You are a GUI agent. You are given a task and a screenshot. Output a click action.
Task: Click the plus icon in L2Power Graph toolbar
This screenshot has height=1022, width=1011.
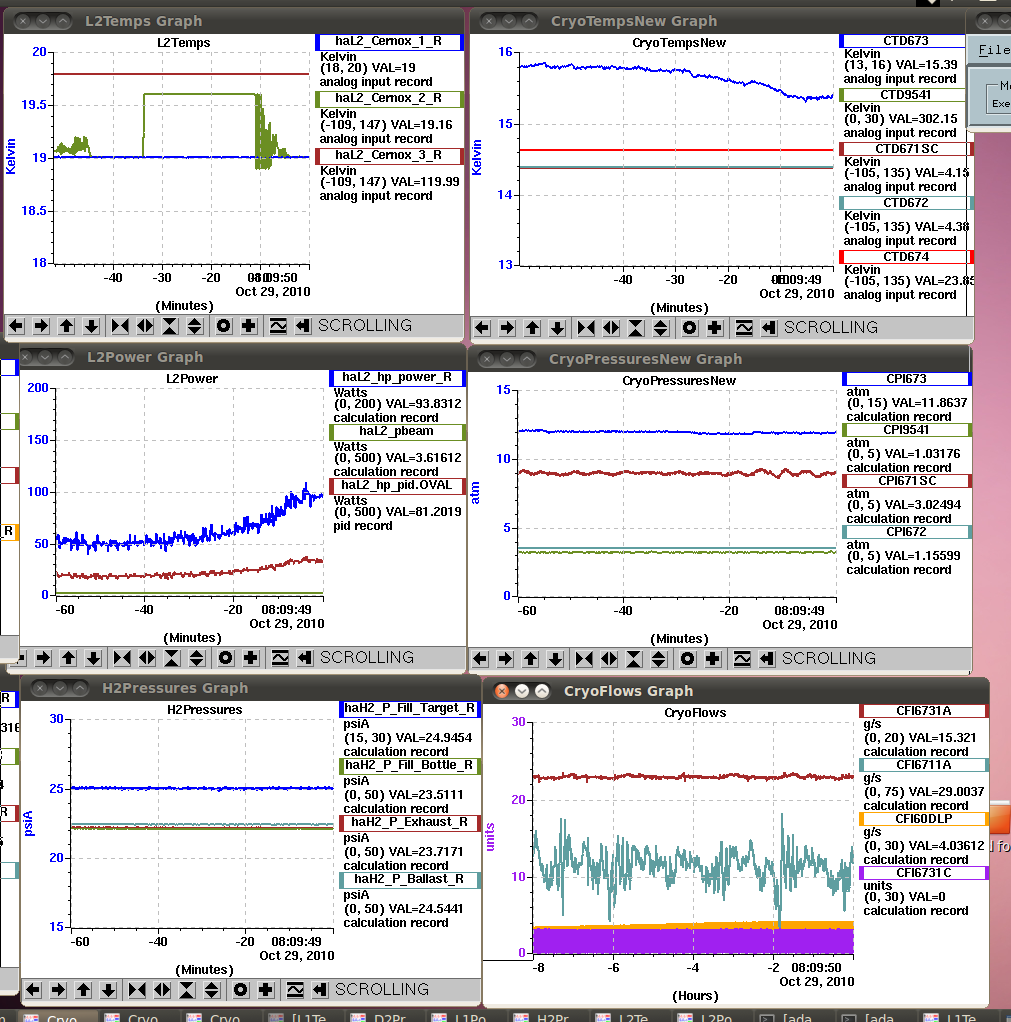(x=251, y=658)
